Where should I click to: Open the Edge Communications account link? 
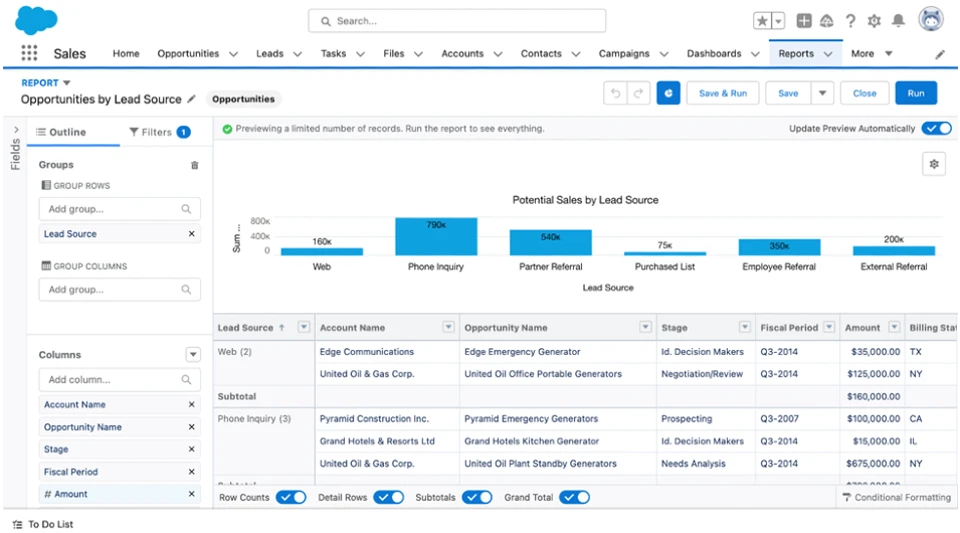tap(367, 352)
